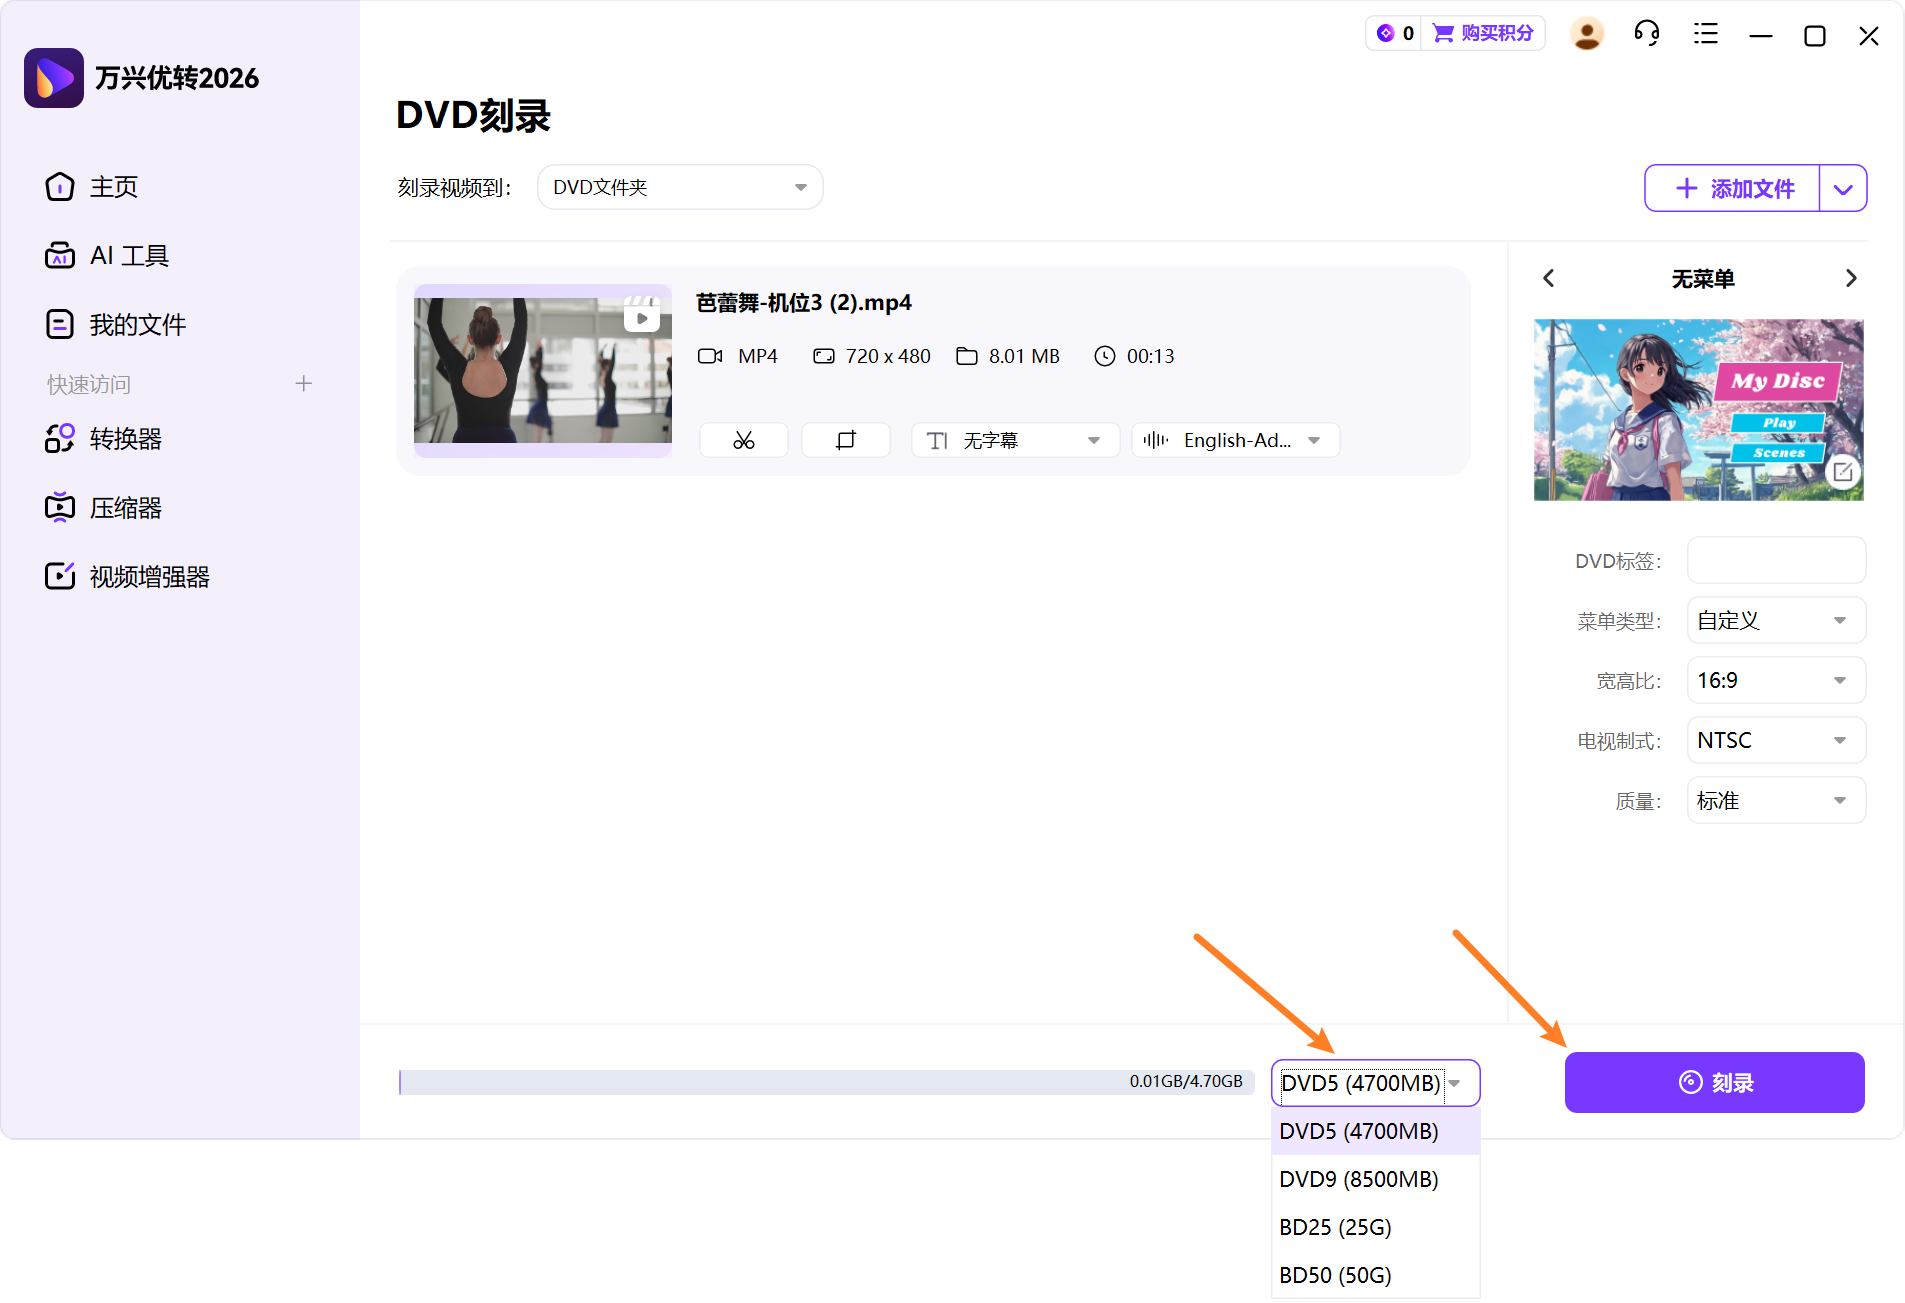Change 电视制式 from NTSC
The height and width of the screenshot is (1303, 1905).
[1775, 740]
